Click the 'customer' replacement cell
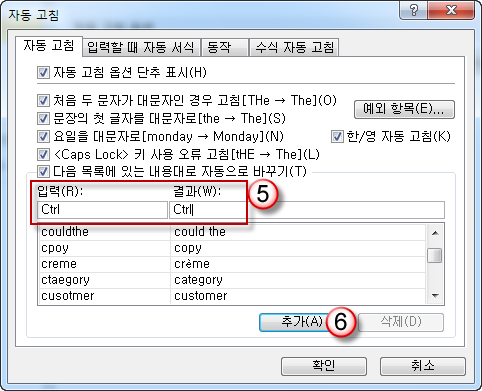This screenshot has height=391, width=482. [298, 296]
